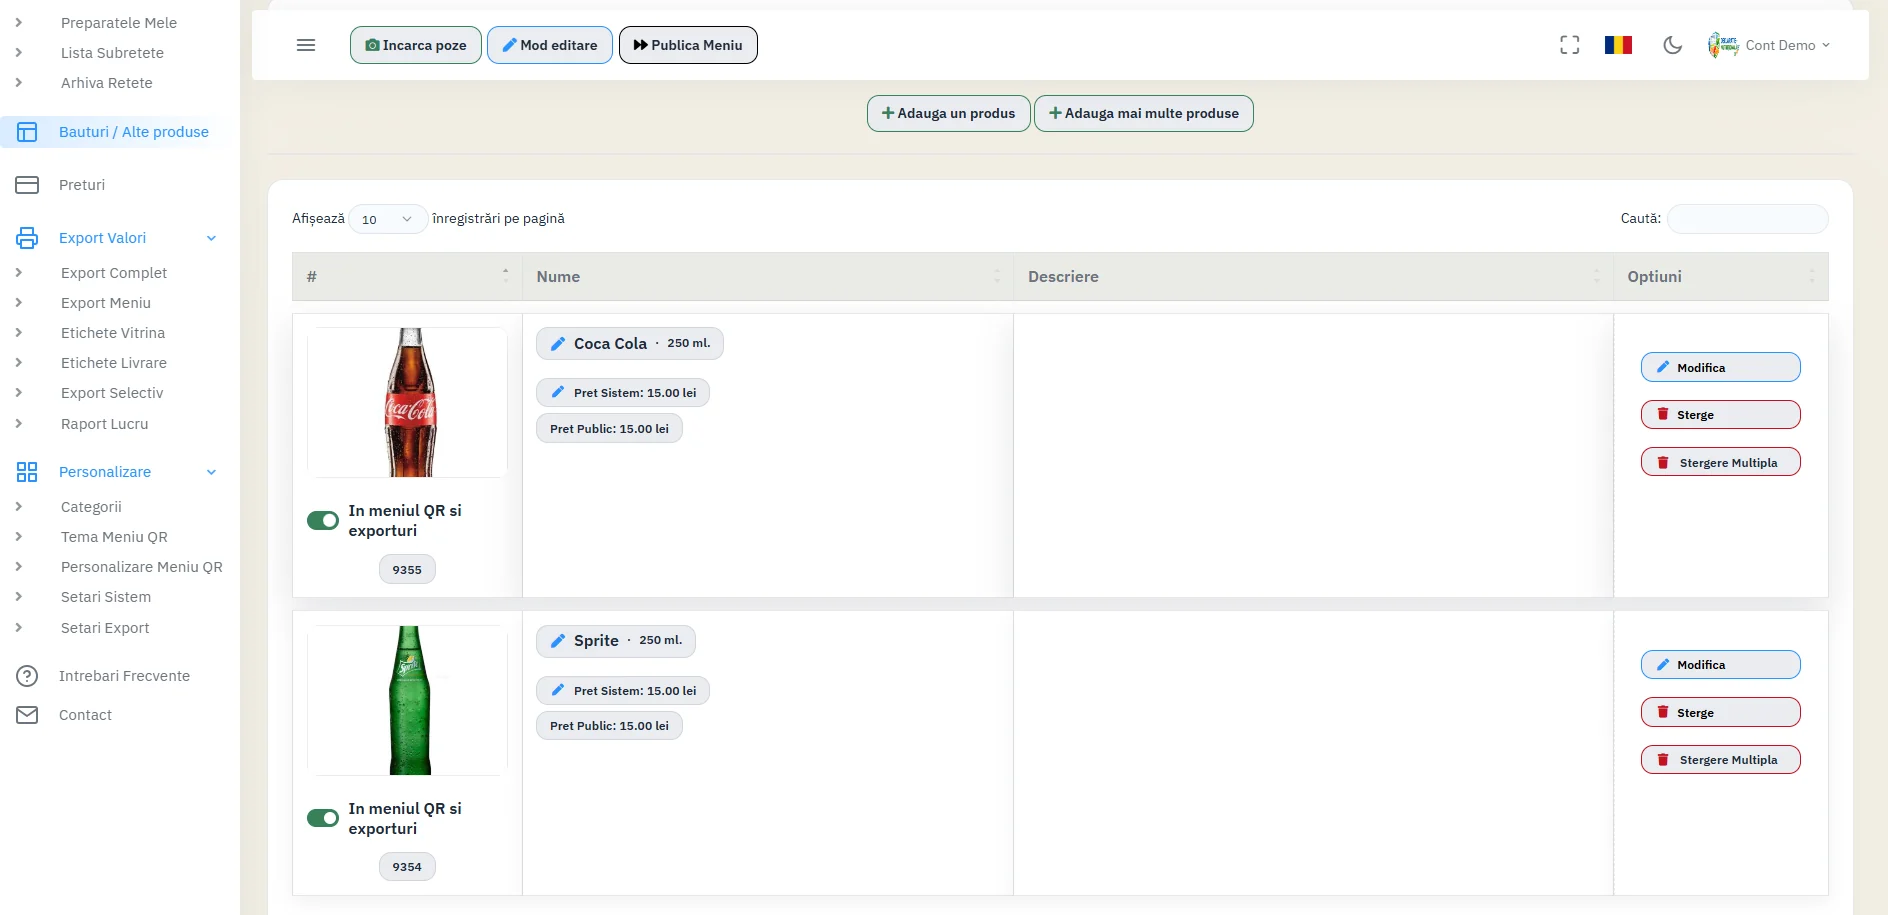This screenshot has height=915, width=1888.
Task: Click the Export Valori printer icon
Action: tap(27, 238)
